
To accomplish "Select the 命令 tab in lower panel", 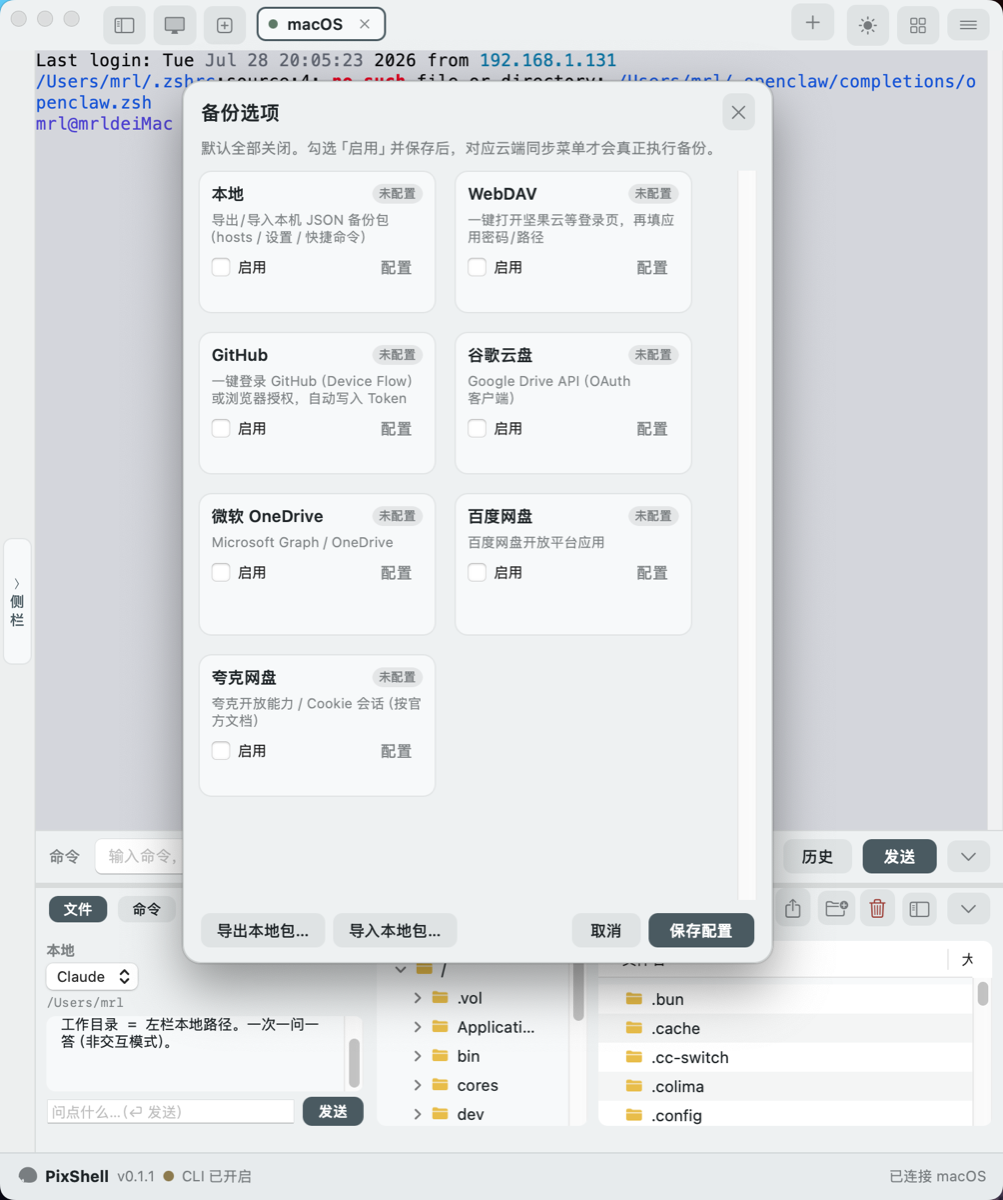I will [147, 909].
